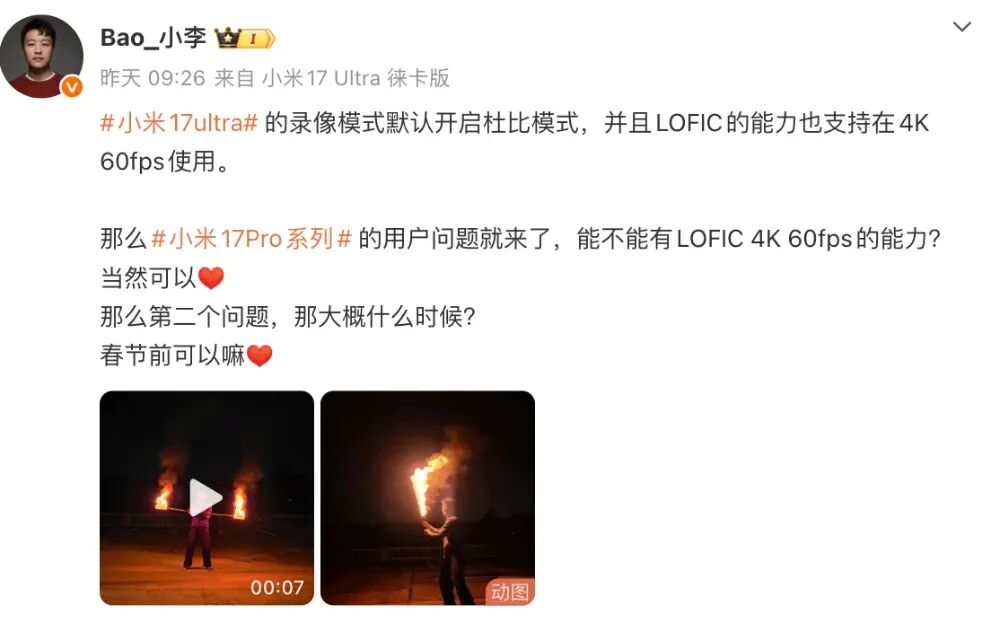Open the #小米17Pro系列# hashtag topic
Screen dimensions: 1000x619
click(251, 239)
